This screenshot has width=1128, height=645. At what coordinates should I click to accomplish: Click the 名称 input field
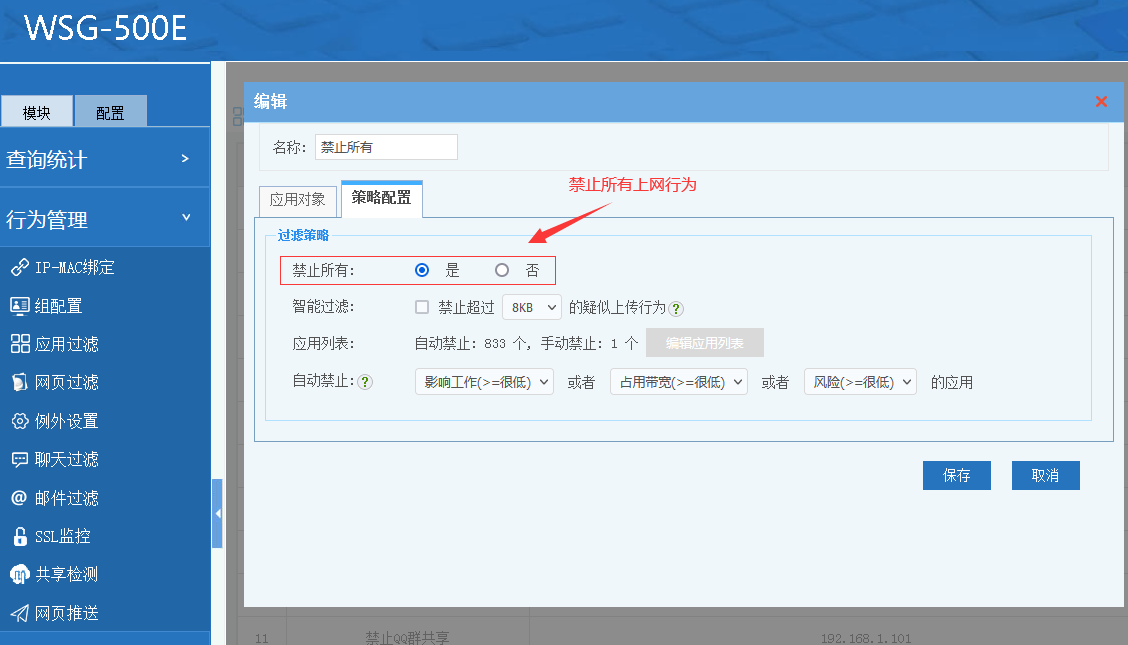386,147
